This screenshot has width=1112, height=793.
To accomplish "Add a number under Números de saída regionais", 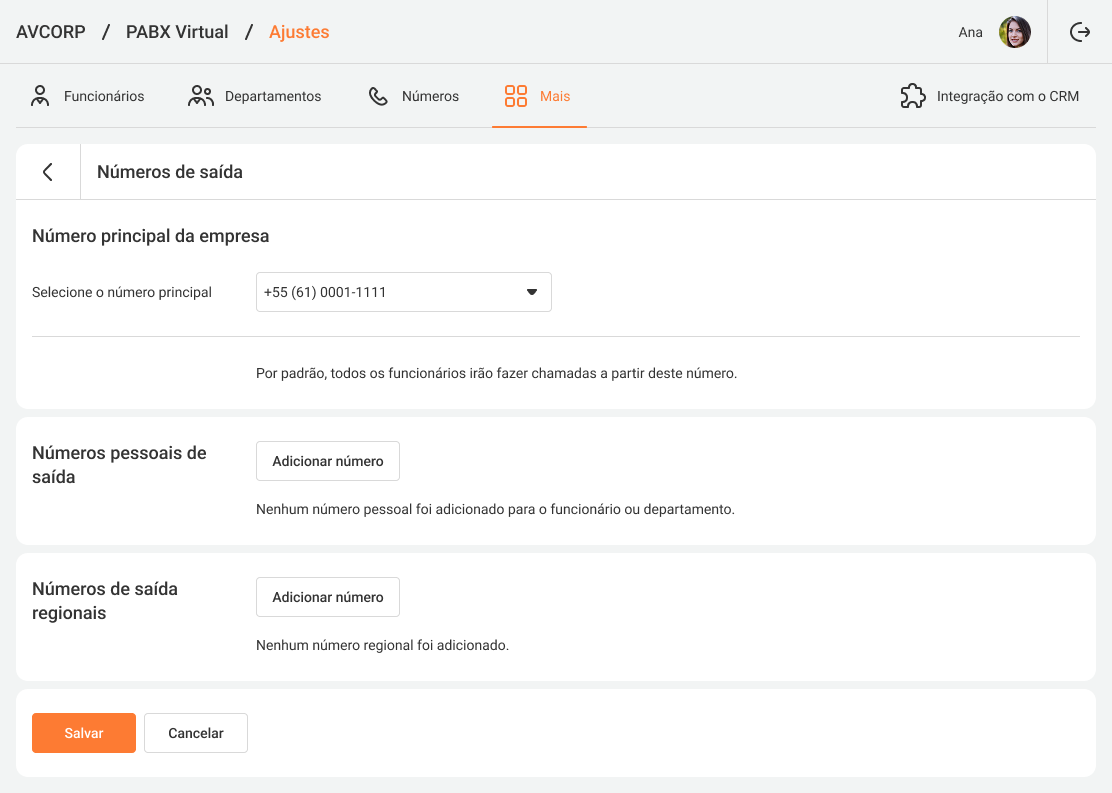I will pos(328,597).
